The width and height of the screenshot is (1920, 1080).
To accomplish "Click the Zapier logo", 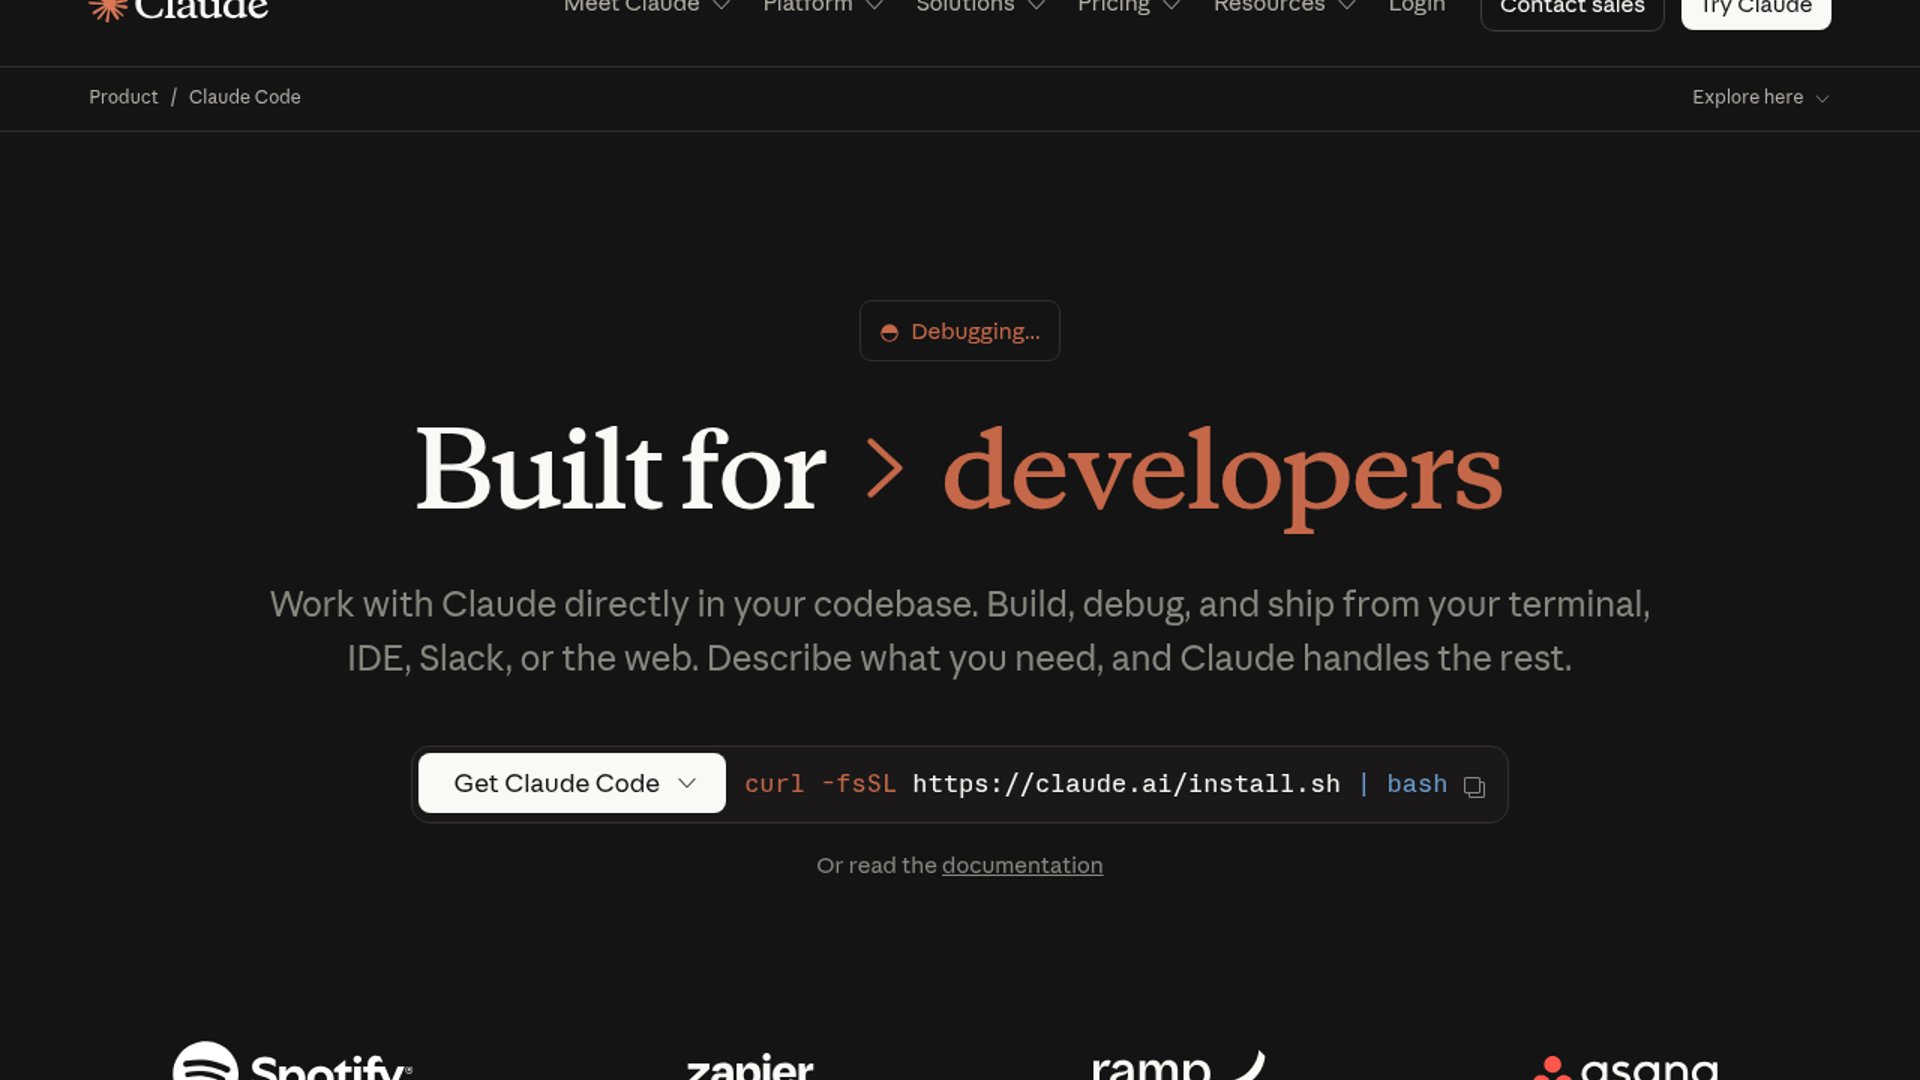I will pyautogui.click(x=750, y=1066).
